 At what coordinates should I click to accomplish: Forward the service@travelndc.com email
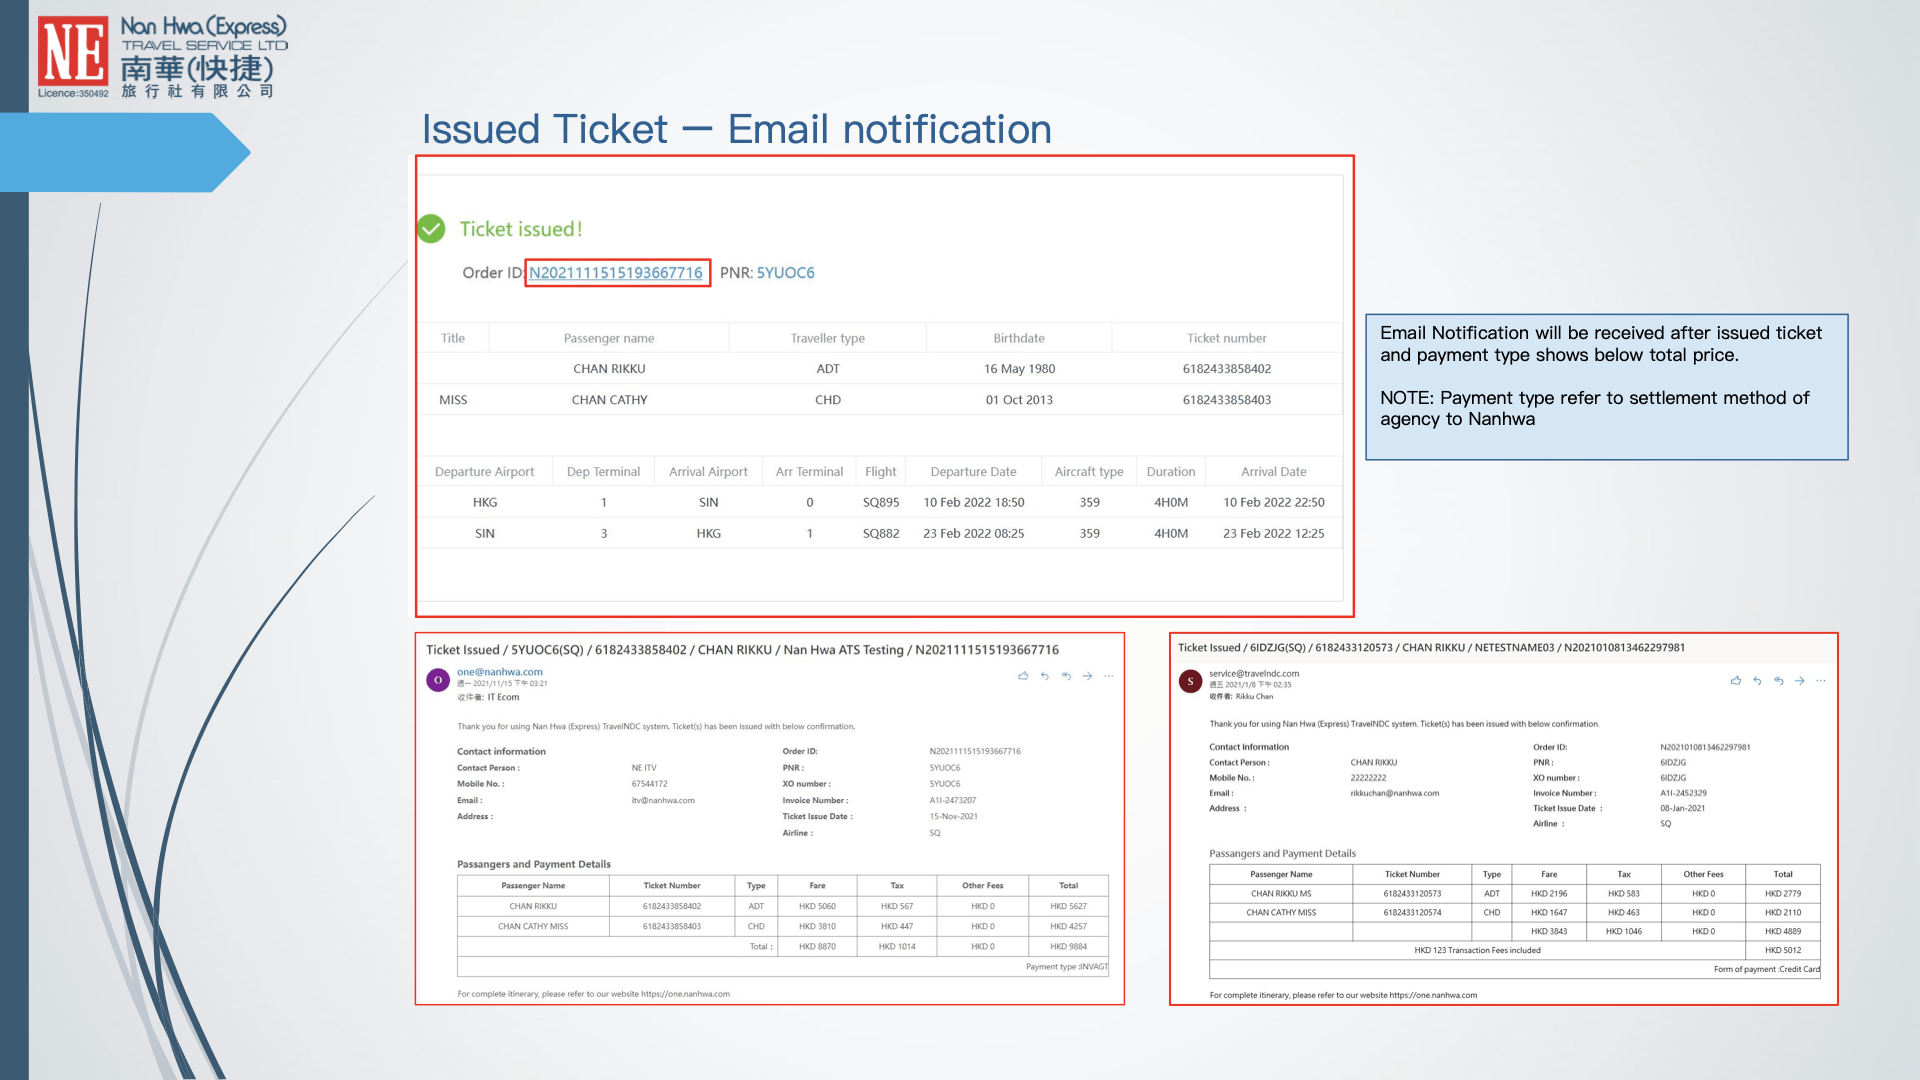[1800, 681]
